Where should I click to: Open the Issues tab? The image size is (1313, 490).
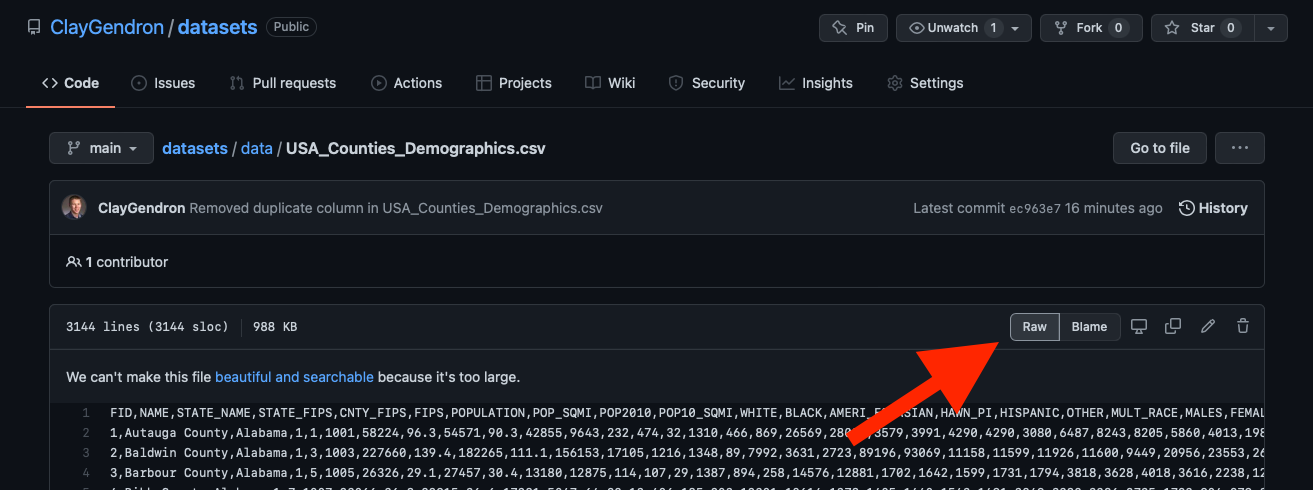[163, 83]
